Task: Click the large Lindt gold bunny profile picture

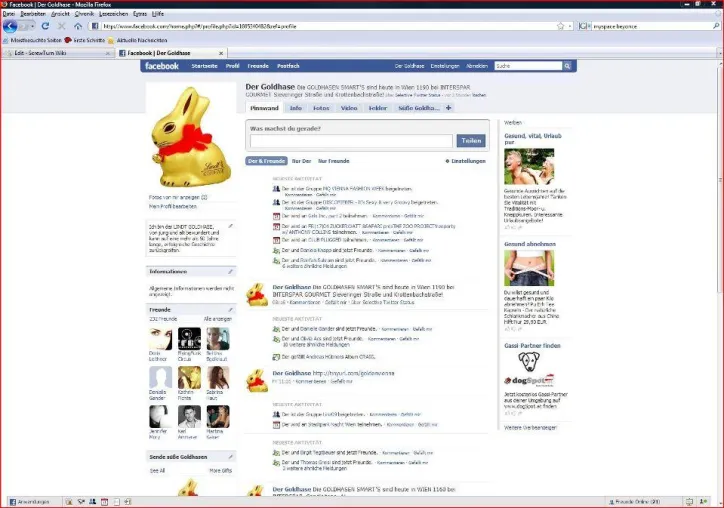Action: [x=191, y=137]
